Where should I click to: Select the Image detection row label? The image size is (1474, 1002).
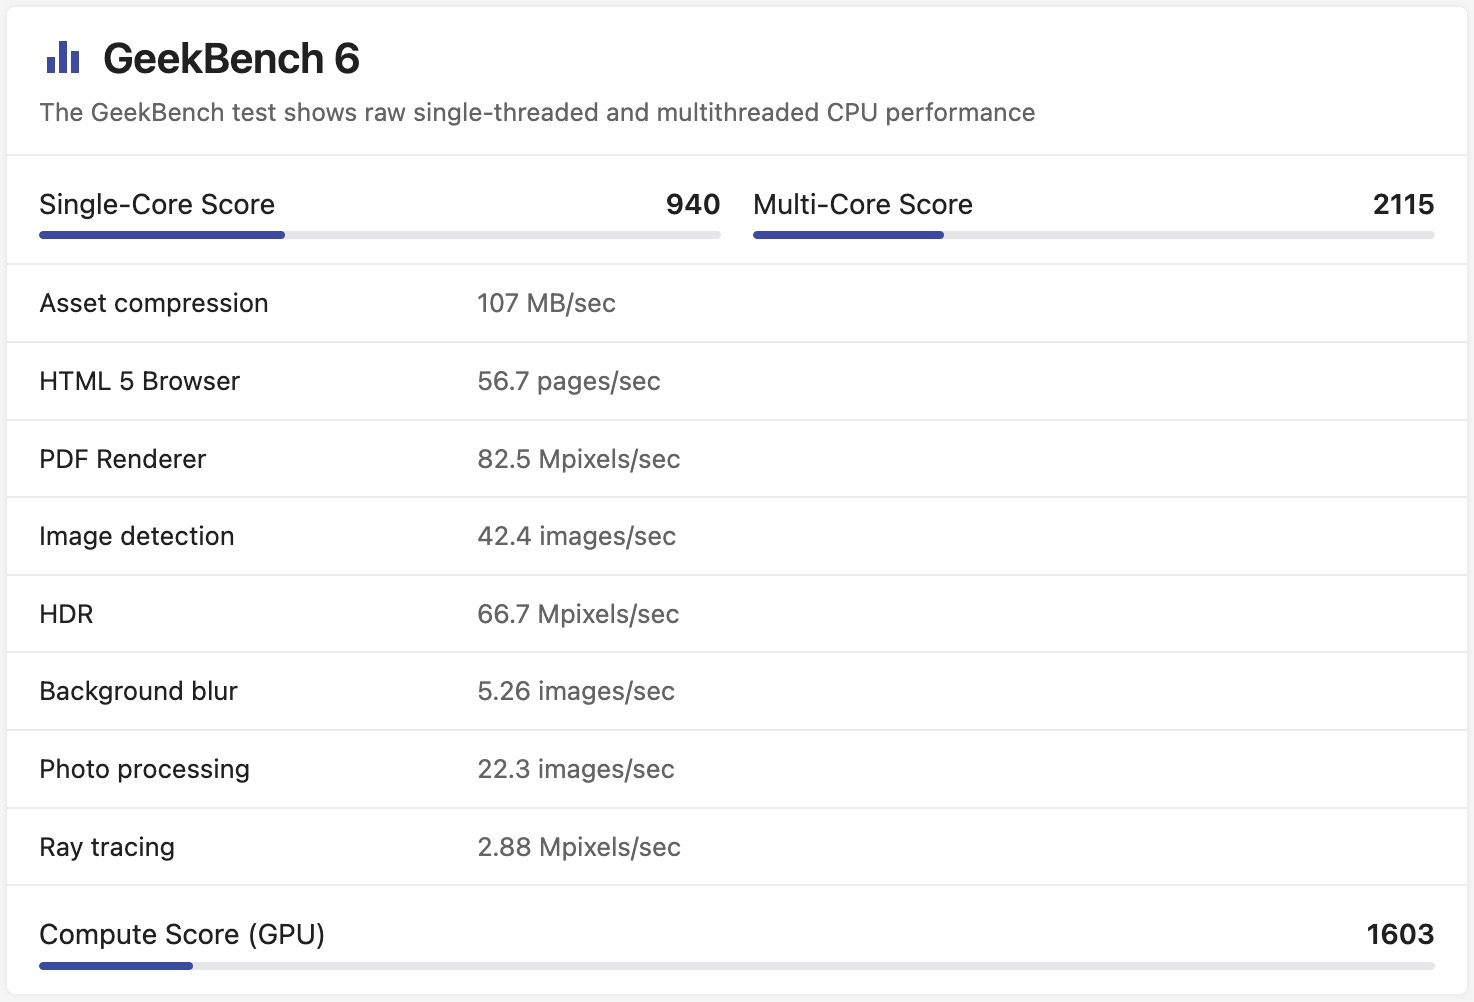[136, 536]
